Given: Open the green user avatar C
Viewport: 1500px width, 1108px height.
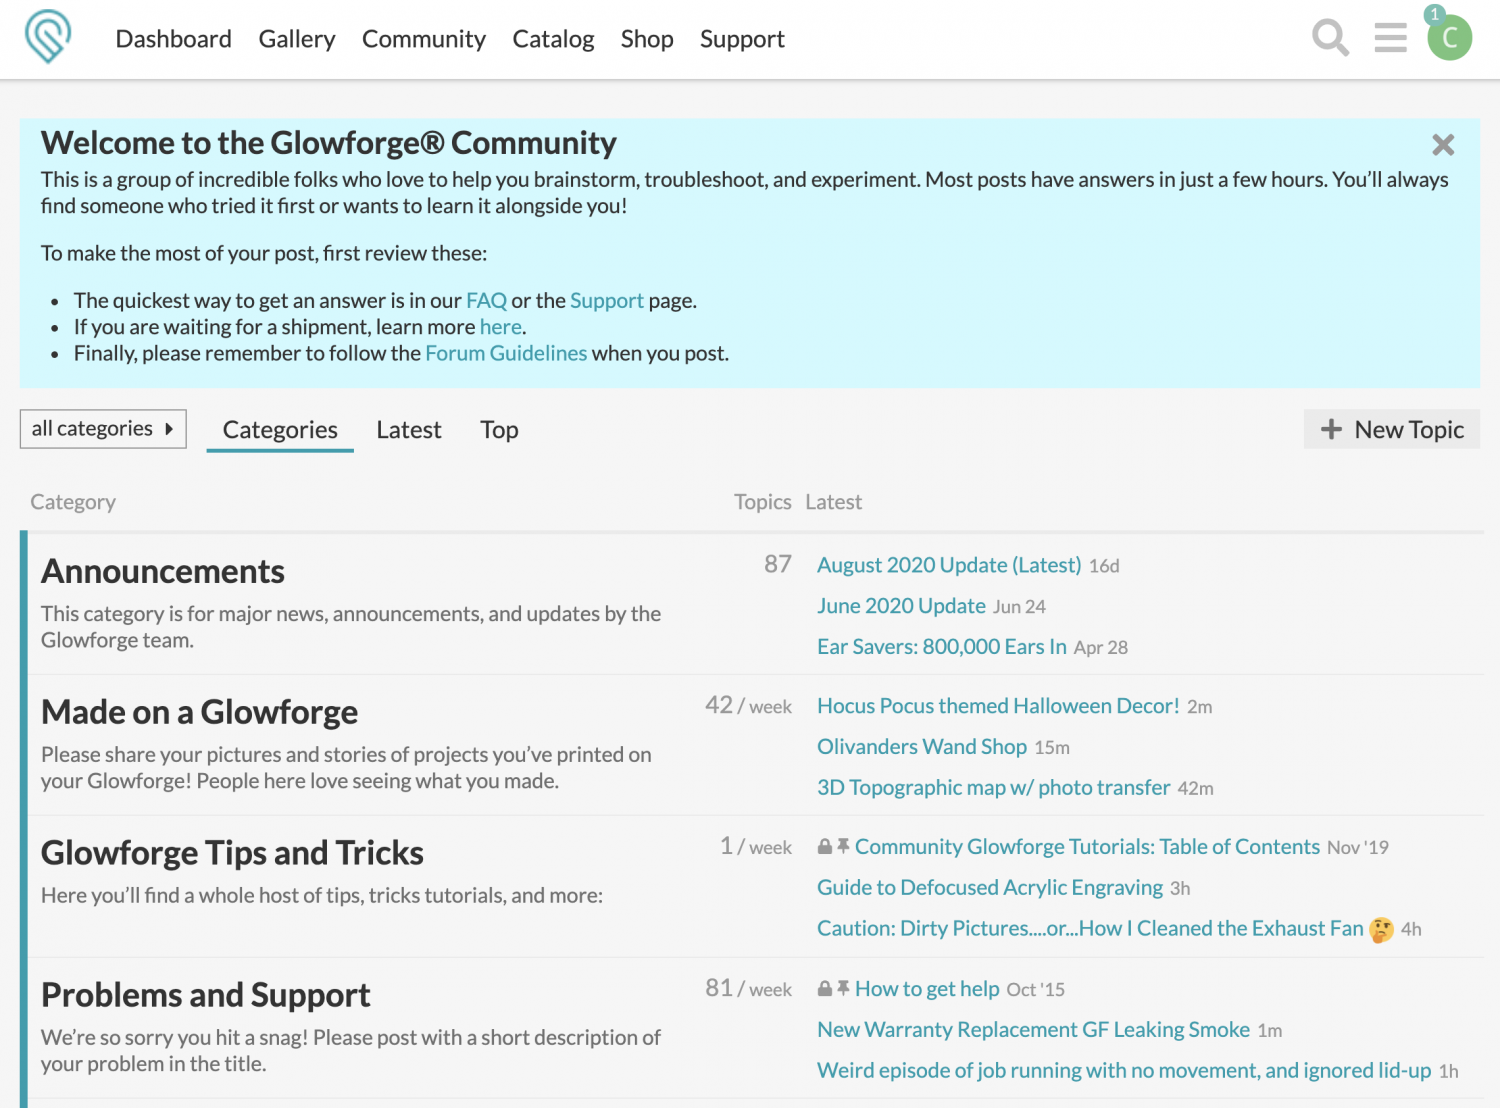Looking at the screenshot, I should click(1450, 39).
